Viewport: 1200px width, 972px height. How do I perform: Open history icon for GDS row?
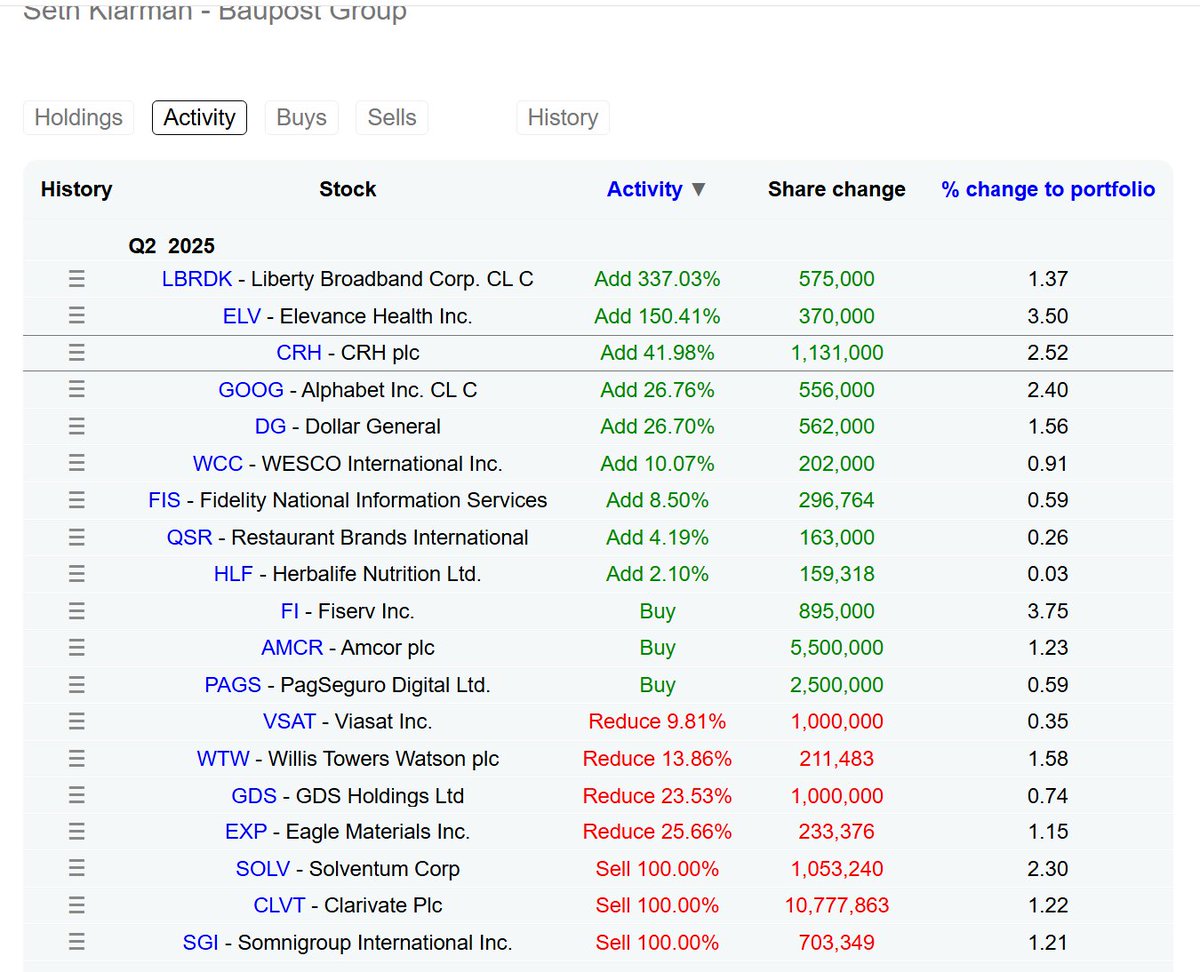[77, 796]
